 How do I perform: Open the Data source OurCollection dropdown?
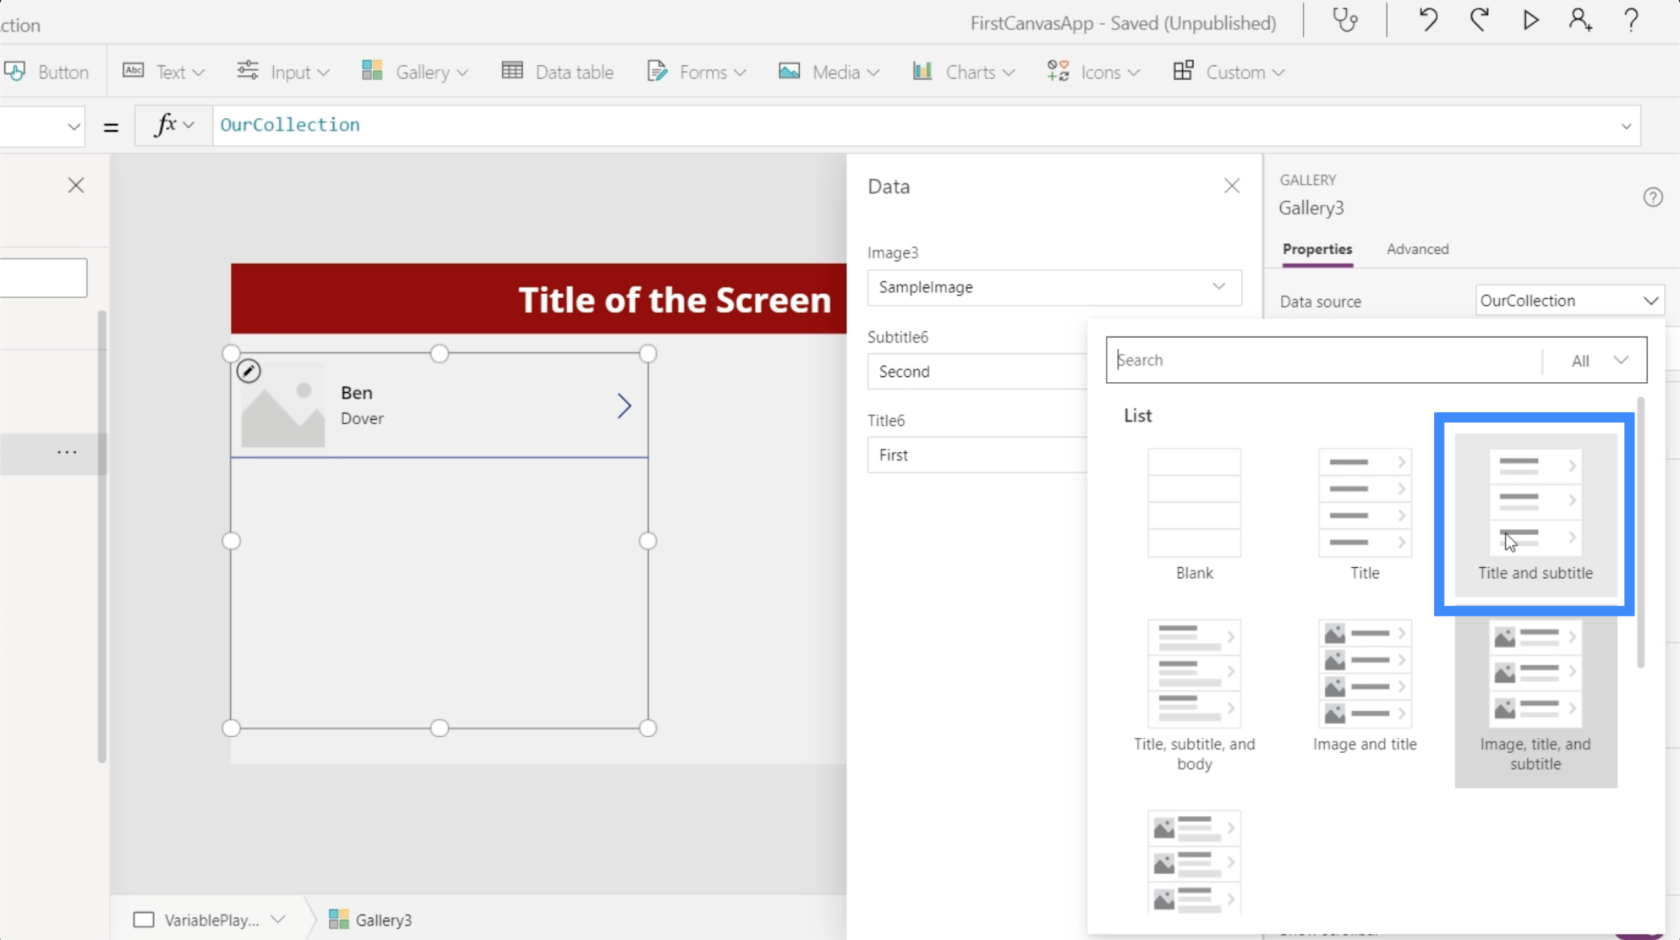[x=1569, y=300]
